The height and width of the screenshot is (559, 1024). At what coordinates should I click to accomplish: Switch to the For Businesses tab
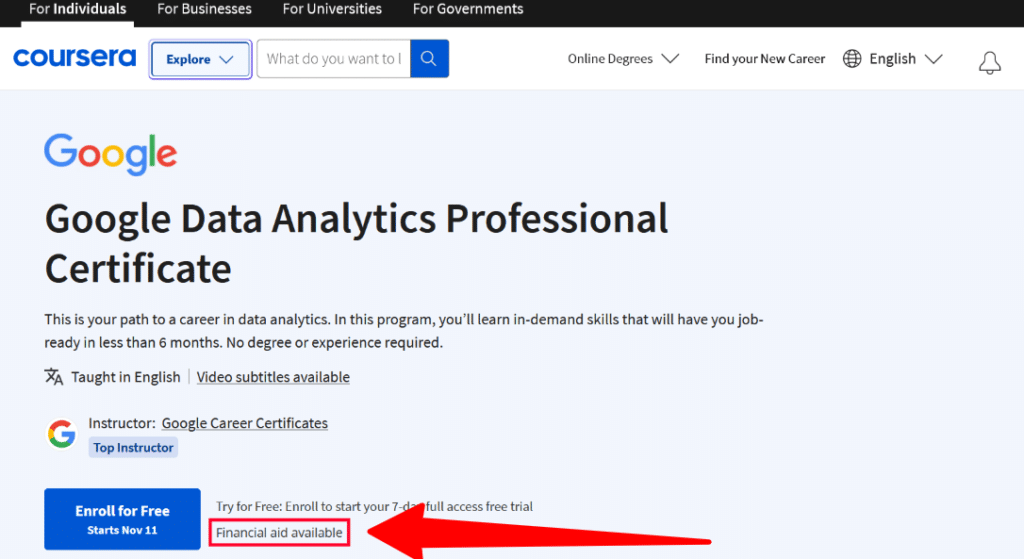pos(204,9)
